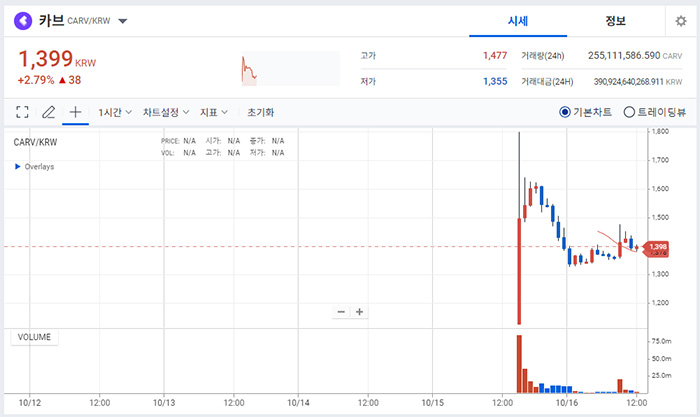Expand the Overlays section

click(35, 167)
